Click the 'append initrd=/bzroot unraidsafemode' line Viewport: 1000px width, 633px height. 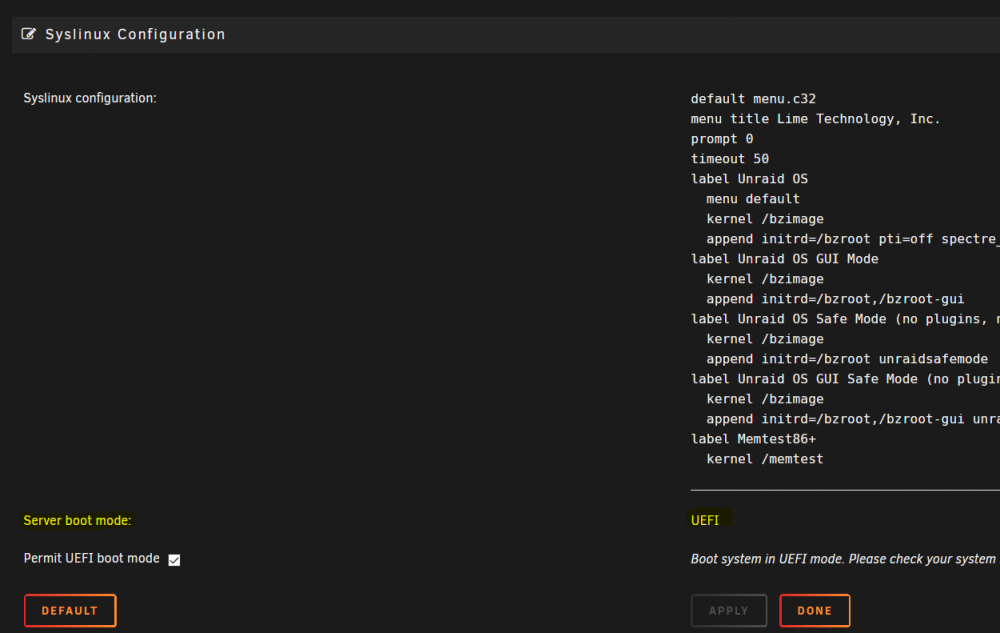(847, 359)
